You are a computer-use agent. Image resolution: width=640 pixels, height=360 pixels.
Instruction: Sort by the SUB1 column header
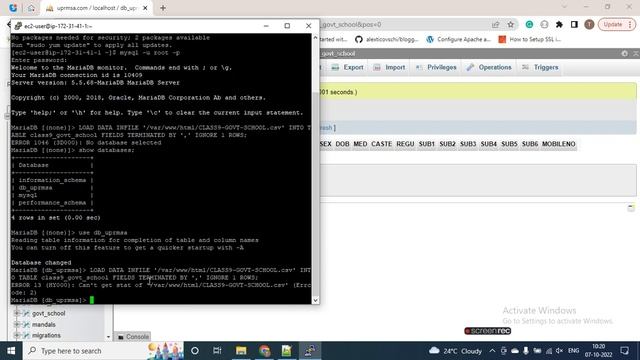pyautogui.click(x=427, y=144)
